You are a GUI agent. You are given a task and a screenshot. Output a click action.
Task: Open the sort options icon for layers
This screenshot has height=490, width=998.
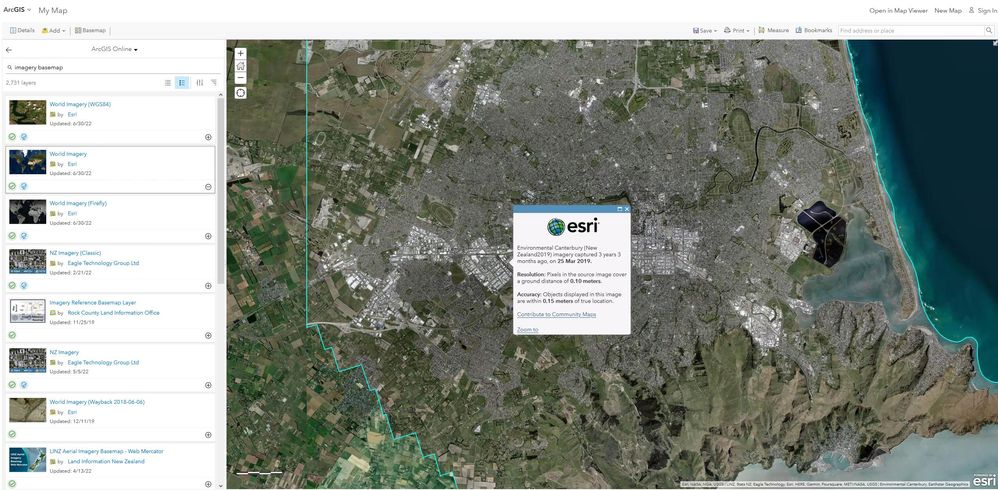[x=213, y=83]
